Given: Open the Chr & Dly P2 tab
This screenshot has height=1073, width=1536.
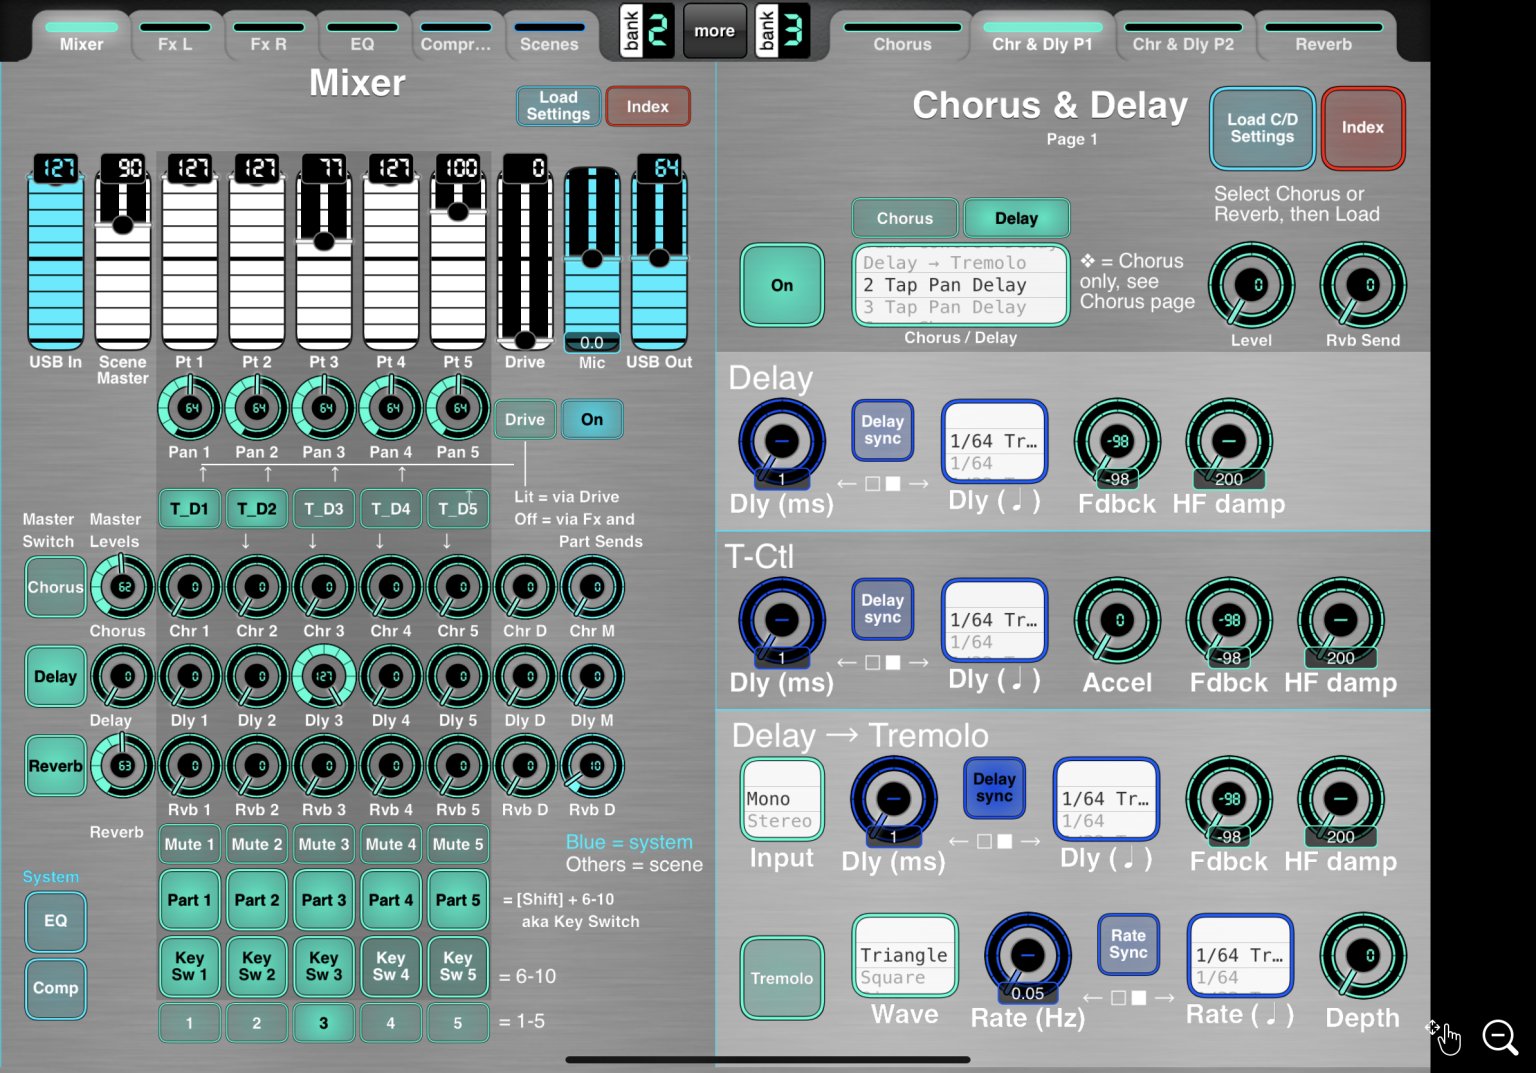Looking at the screenshot, I should pos(1183,36).
